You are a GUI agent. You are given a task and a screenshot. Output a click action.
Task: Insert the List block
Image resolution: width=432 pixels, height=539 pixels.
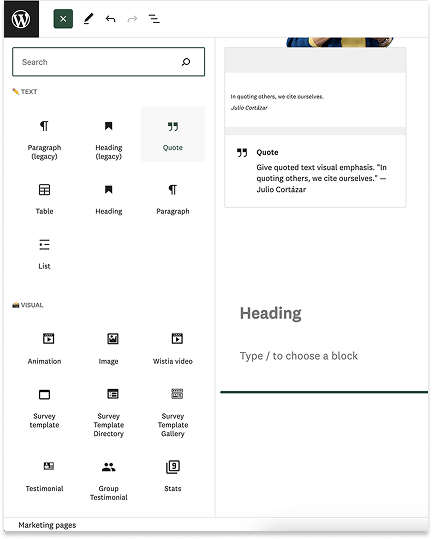tap(44, 254)
